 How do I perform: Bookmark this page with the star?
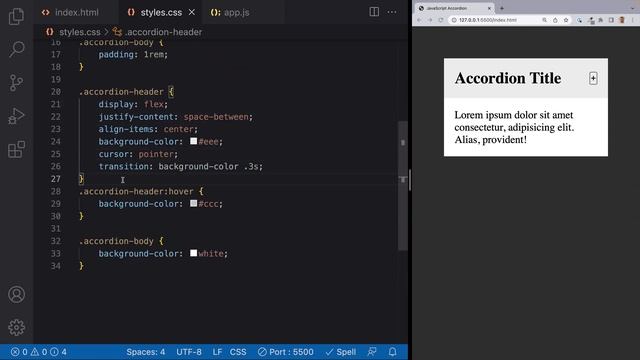tap(566, 20)
